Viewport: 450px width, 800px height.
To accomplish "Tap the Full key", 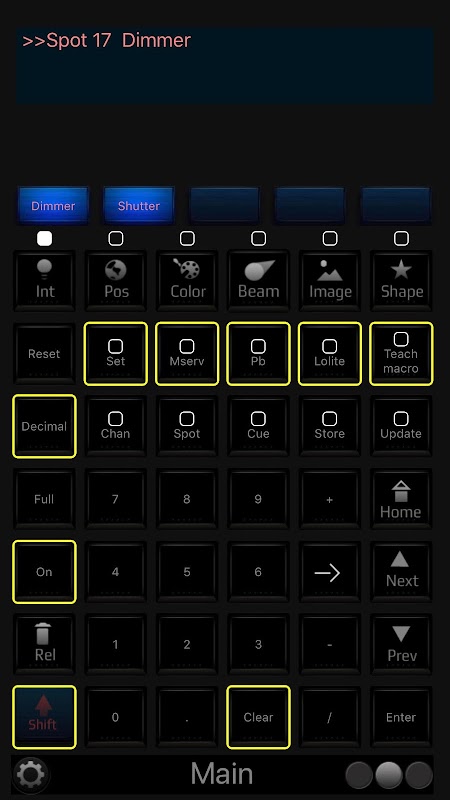I will coord(44,499).
